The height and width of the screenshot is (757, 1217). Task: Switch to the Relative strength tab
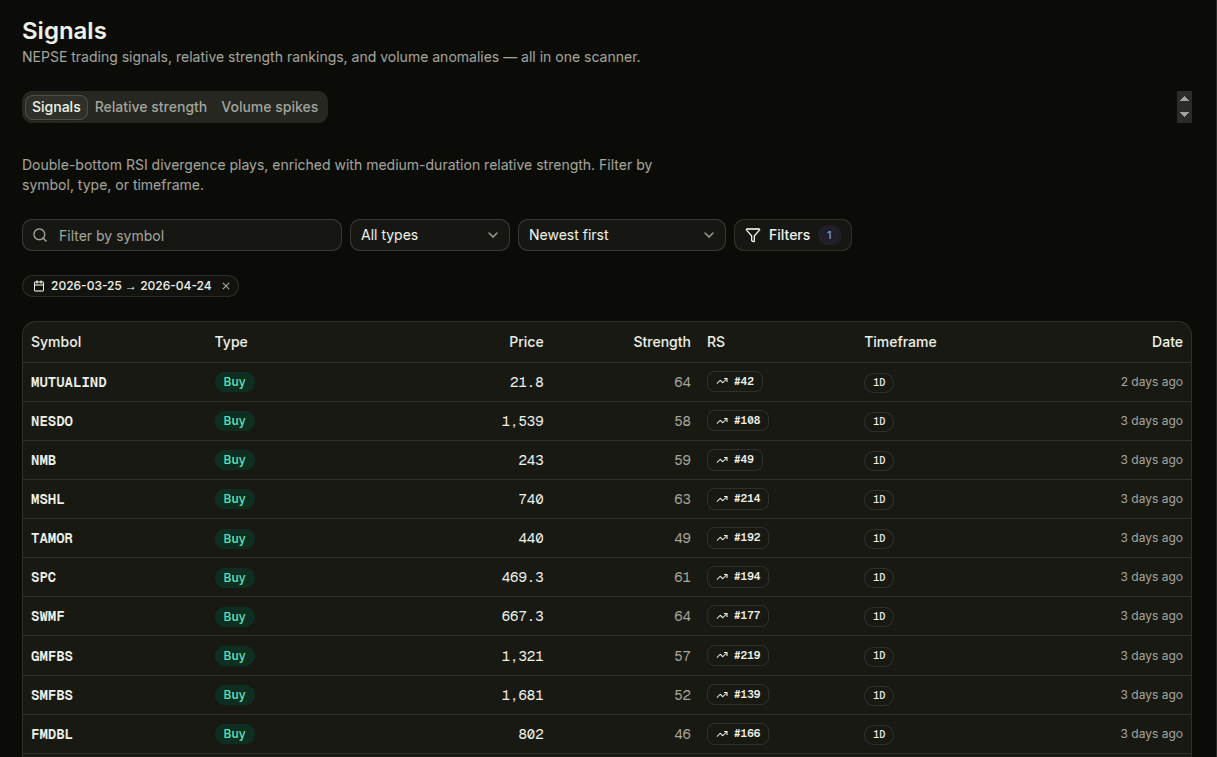(x=150, y=106)
